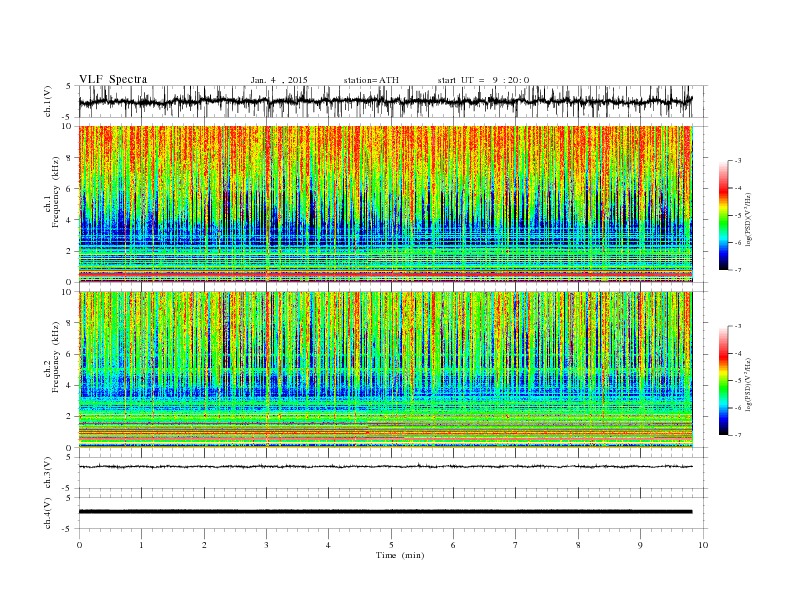This screenshot has width=792, height=612.
Task: Click the '-3' tick on ch.1 colorbar
Action: 738,161
